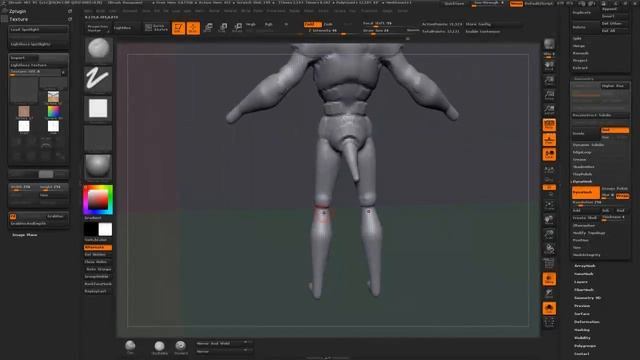Toggle the Zsub button
Image resolution: width=640 pixels, height=360 pixels.
pos(328,24)
